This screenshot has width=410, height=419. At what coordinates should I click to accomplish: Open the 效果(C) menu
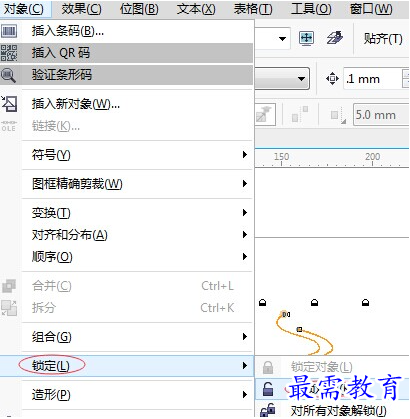81,9
